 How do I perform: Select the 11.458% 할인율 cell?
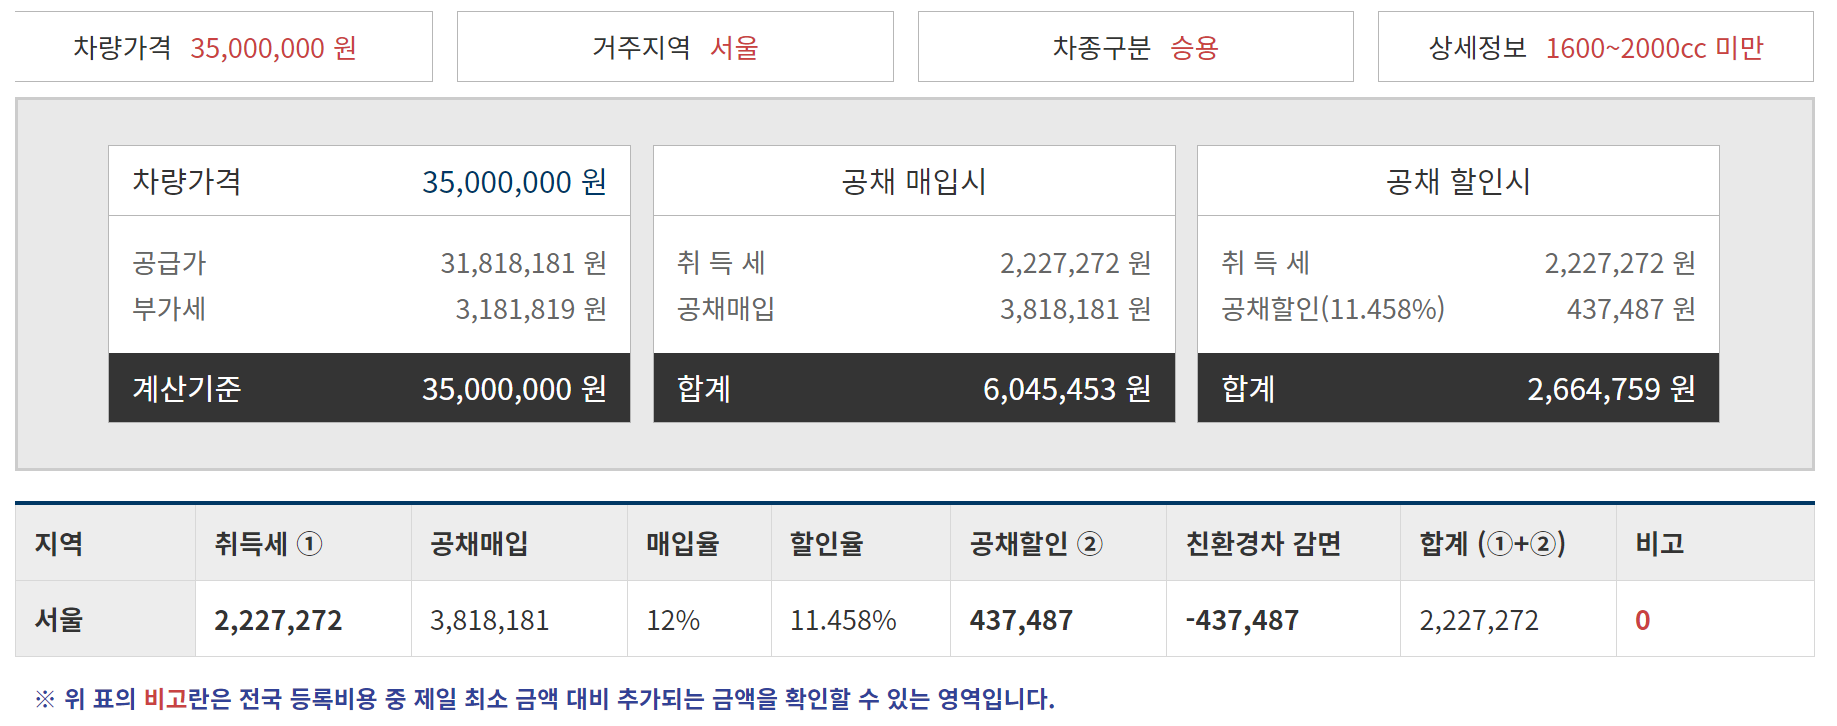tap(860, 619)
